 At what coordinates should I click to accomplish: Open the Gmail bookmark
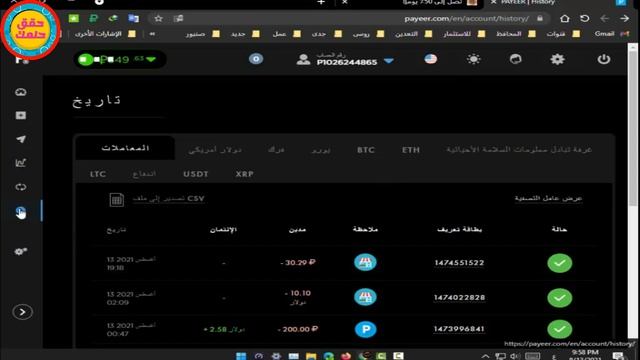coord(611,34)
